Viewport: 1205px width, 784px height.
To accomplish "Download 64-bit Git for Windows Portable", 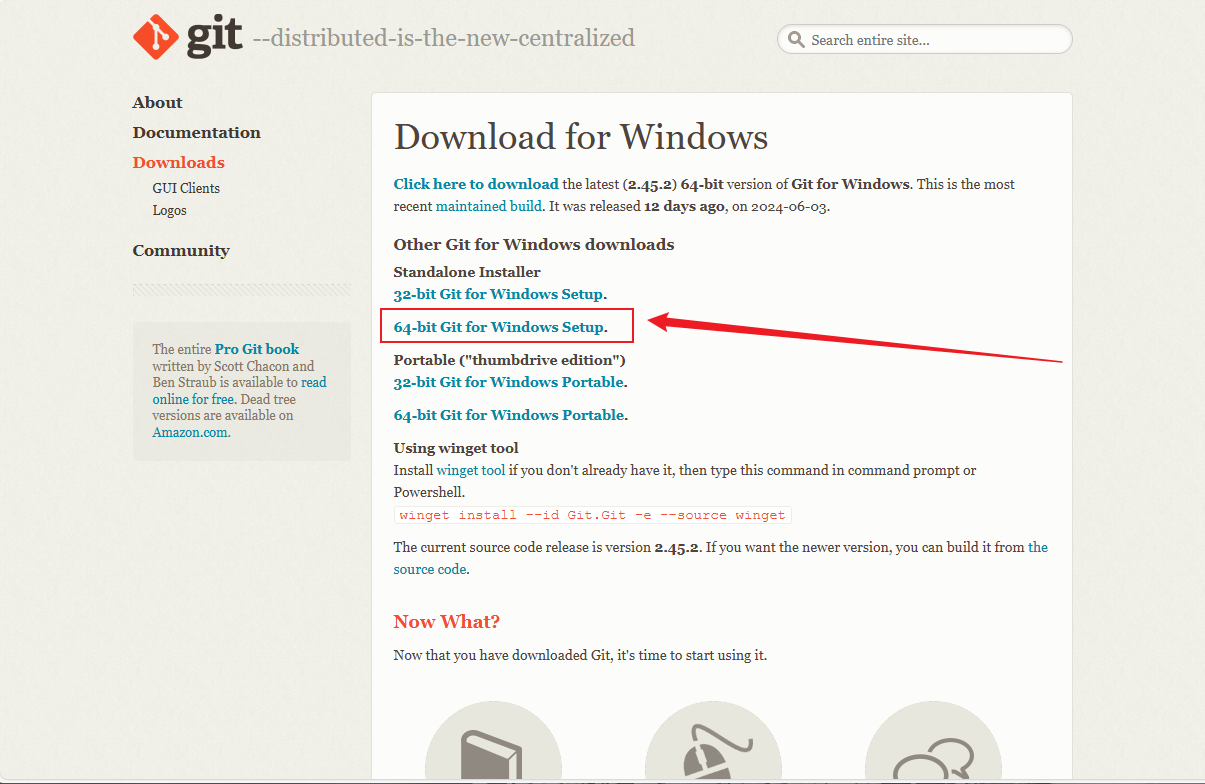I will (x=509, y=415).
